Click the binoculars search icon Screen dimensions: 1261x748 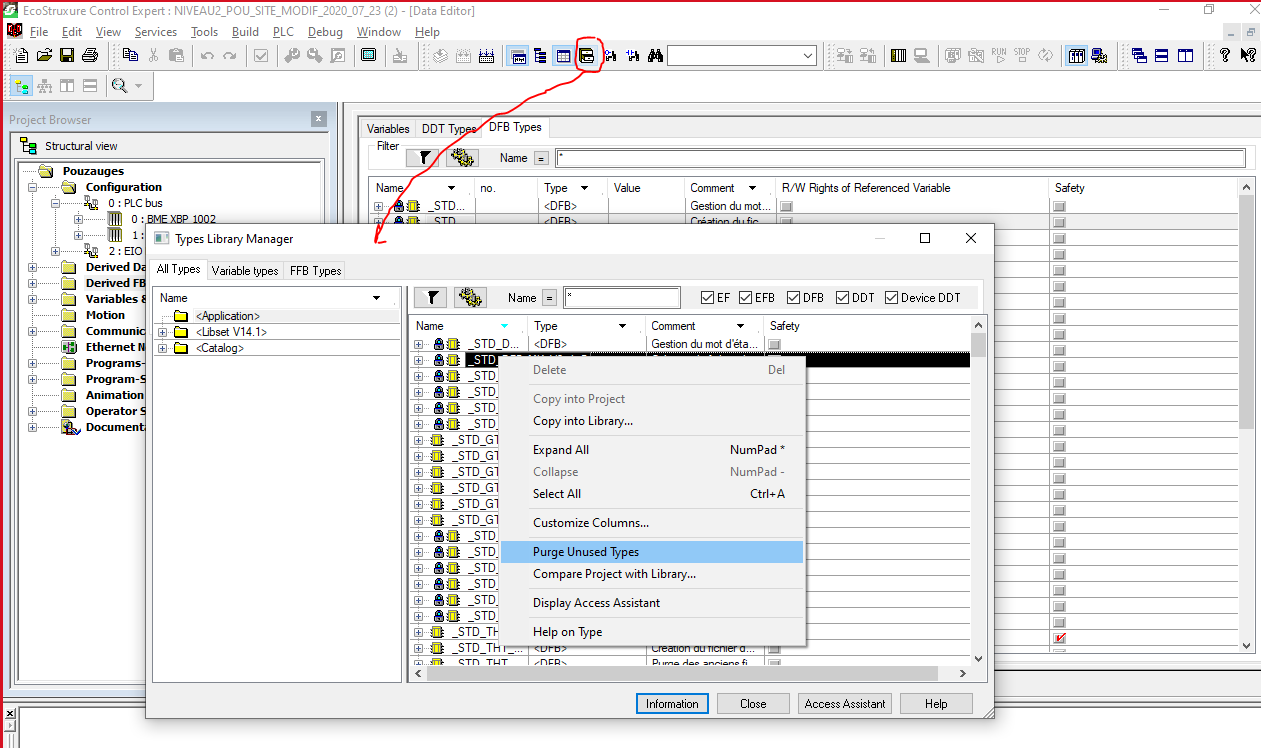click(x=655, y=55)
